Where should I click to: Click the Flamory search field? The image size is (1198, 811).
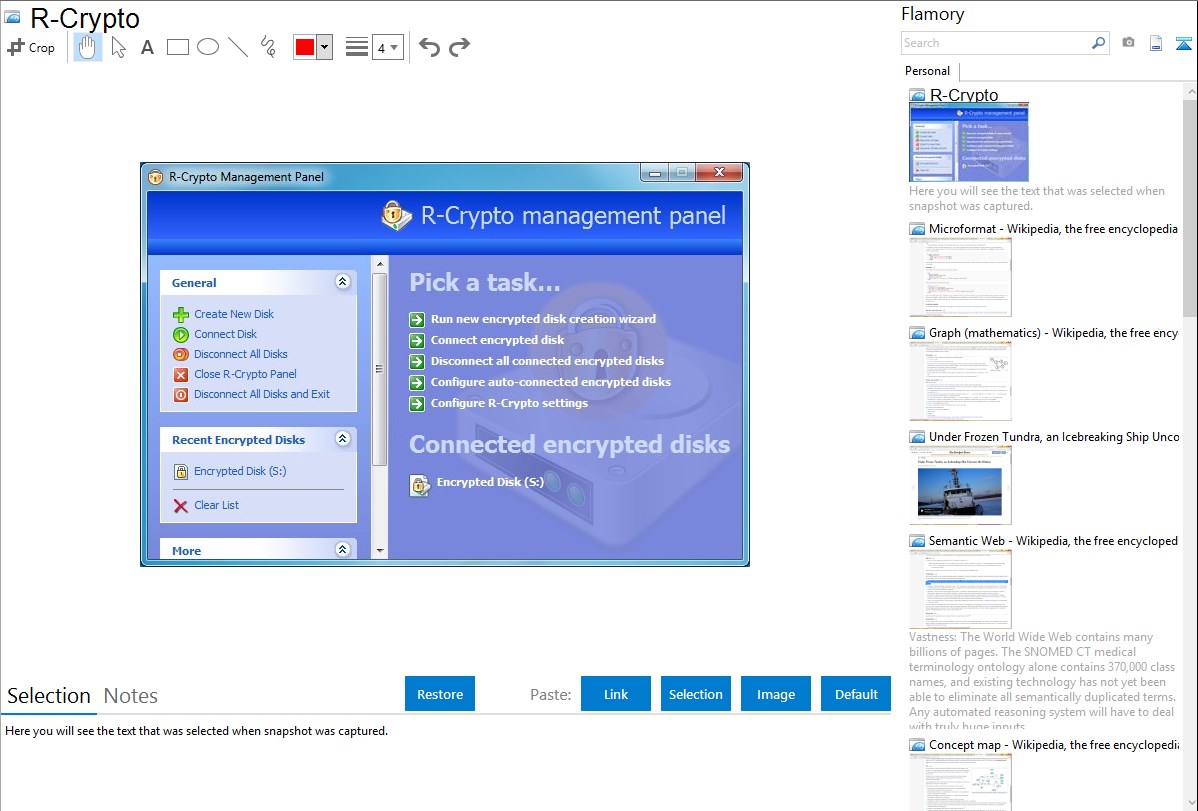click(x=996, y=43)
